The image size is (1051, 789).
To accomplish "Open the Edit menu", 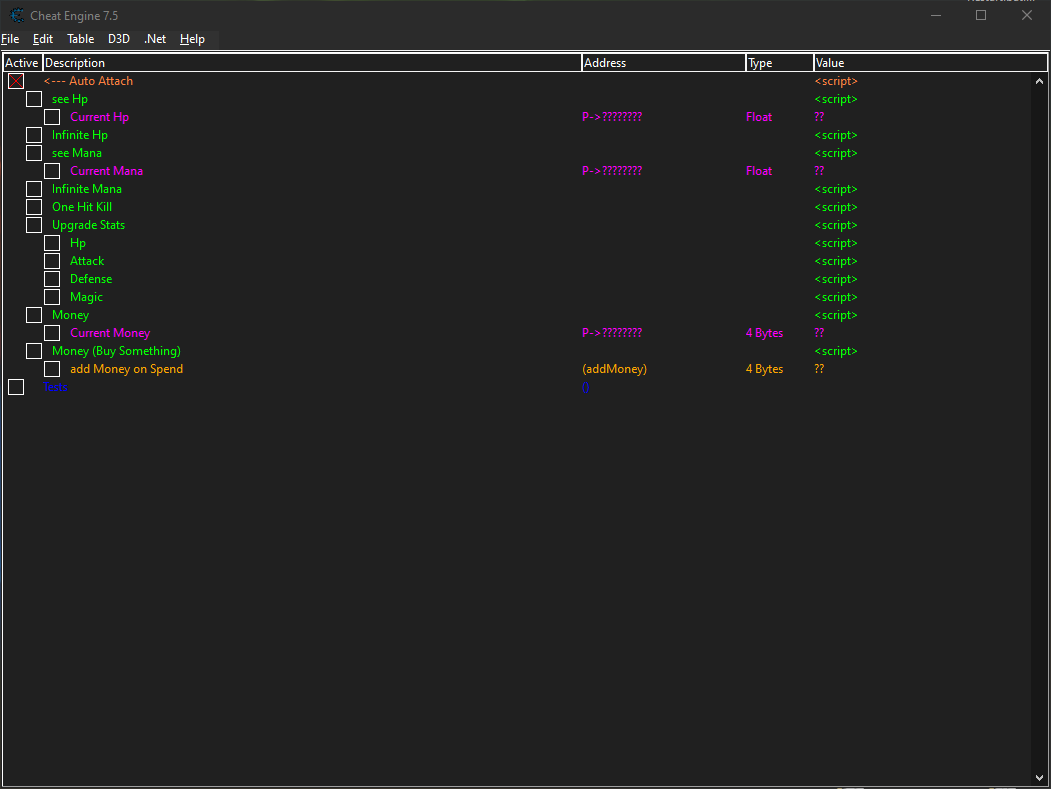I will pyautogui.click(x=43, y=39).
